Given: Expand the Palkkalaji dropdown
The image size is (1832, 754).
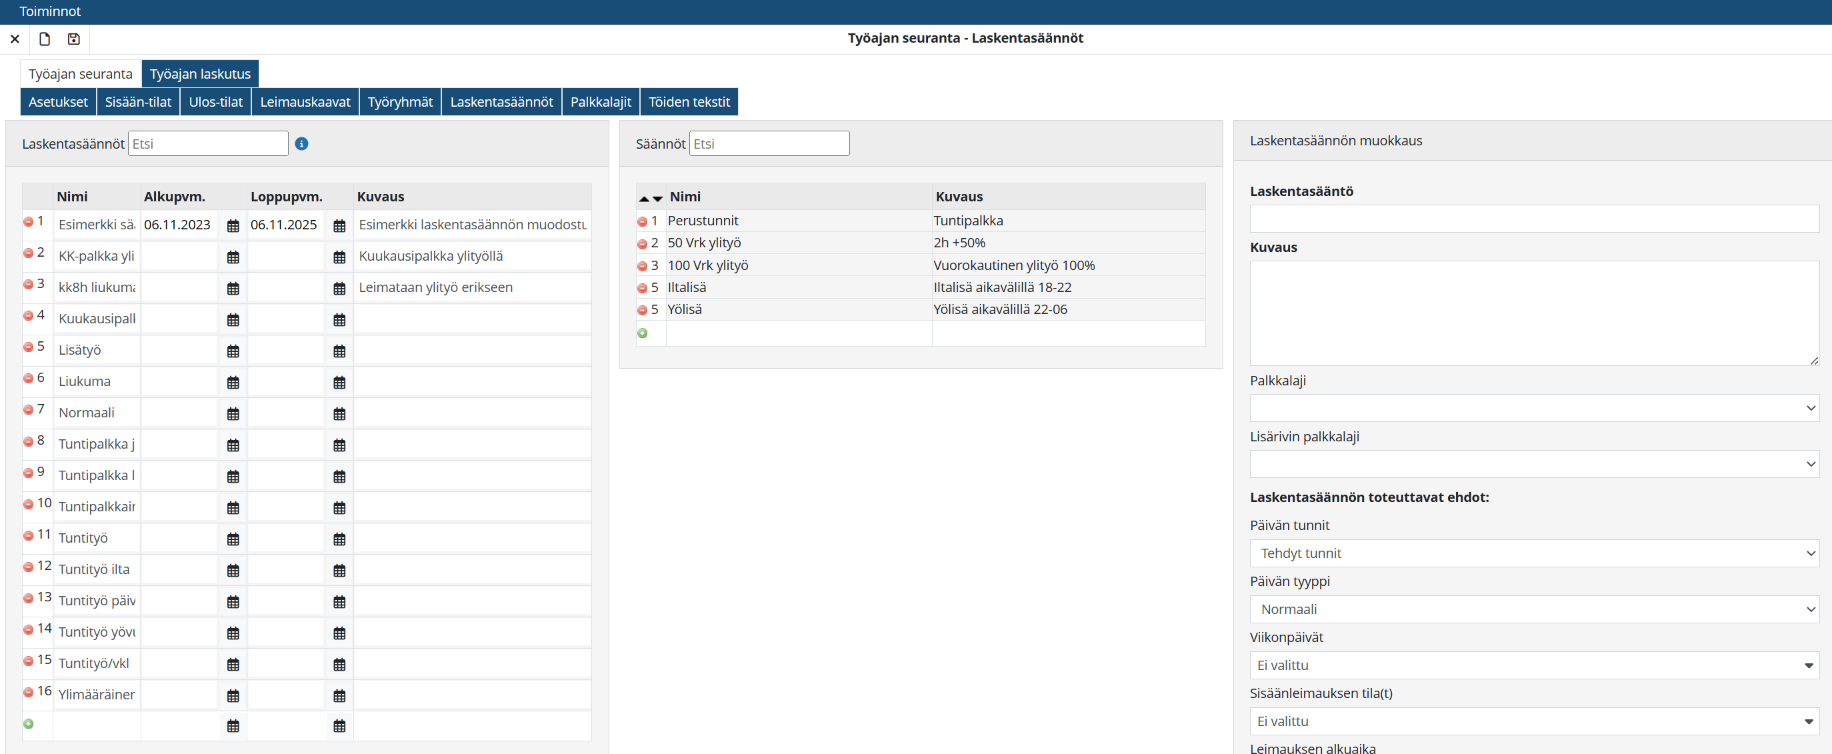Looking at the screenshot, I should [x=1533, y=408].
